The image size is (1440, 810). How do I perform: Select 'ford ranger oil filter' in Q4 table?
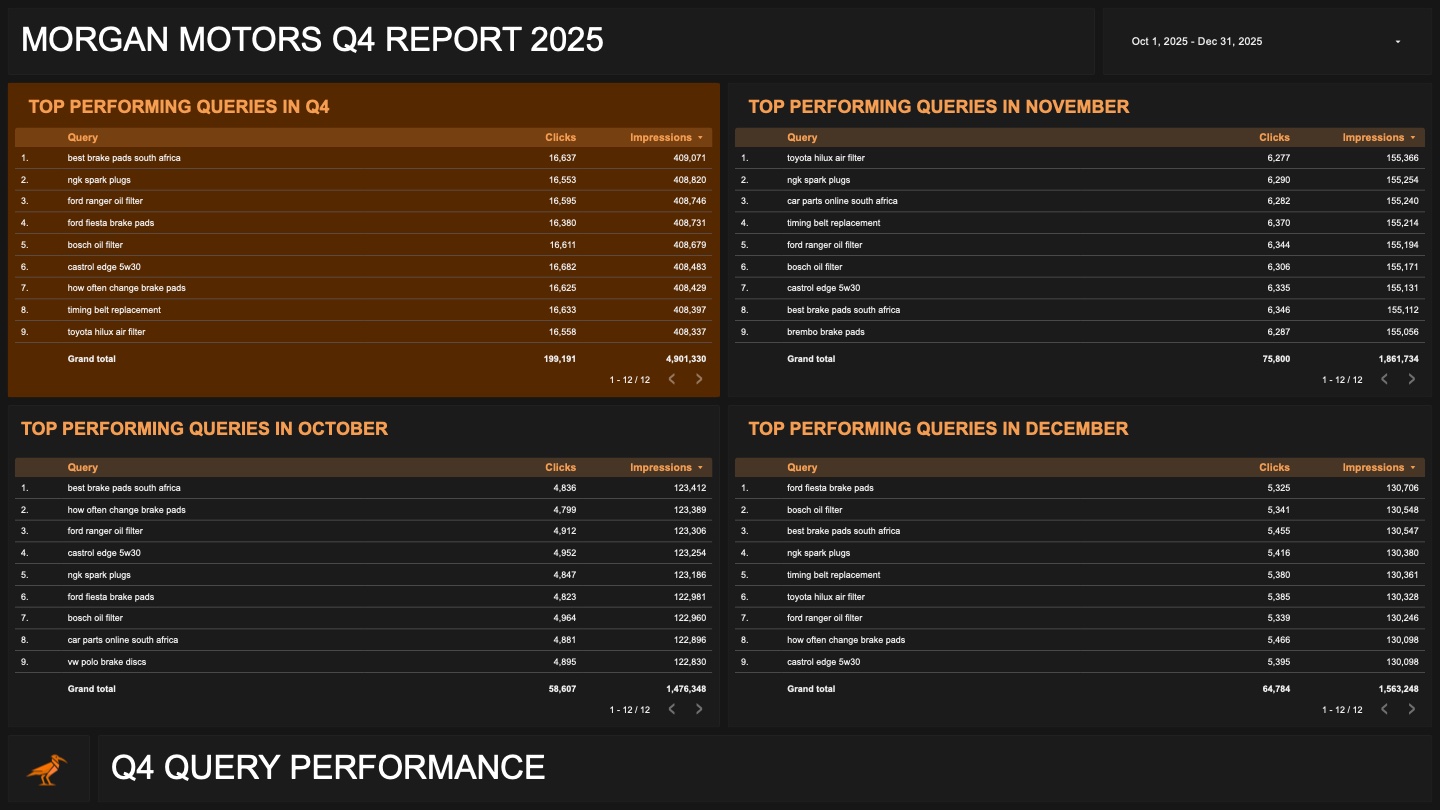click(105, 201)
